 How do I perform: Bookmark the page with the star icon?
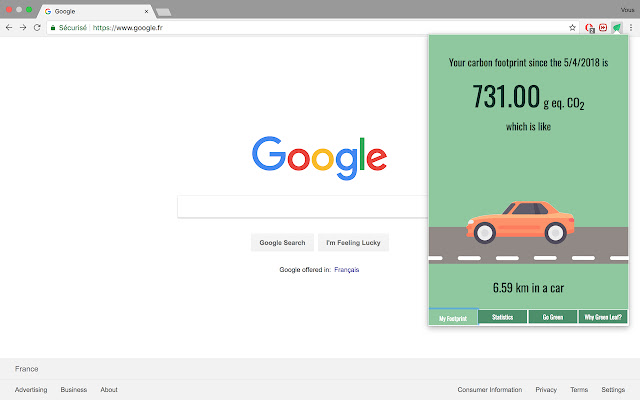click(572, 27)
